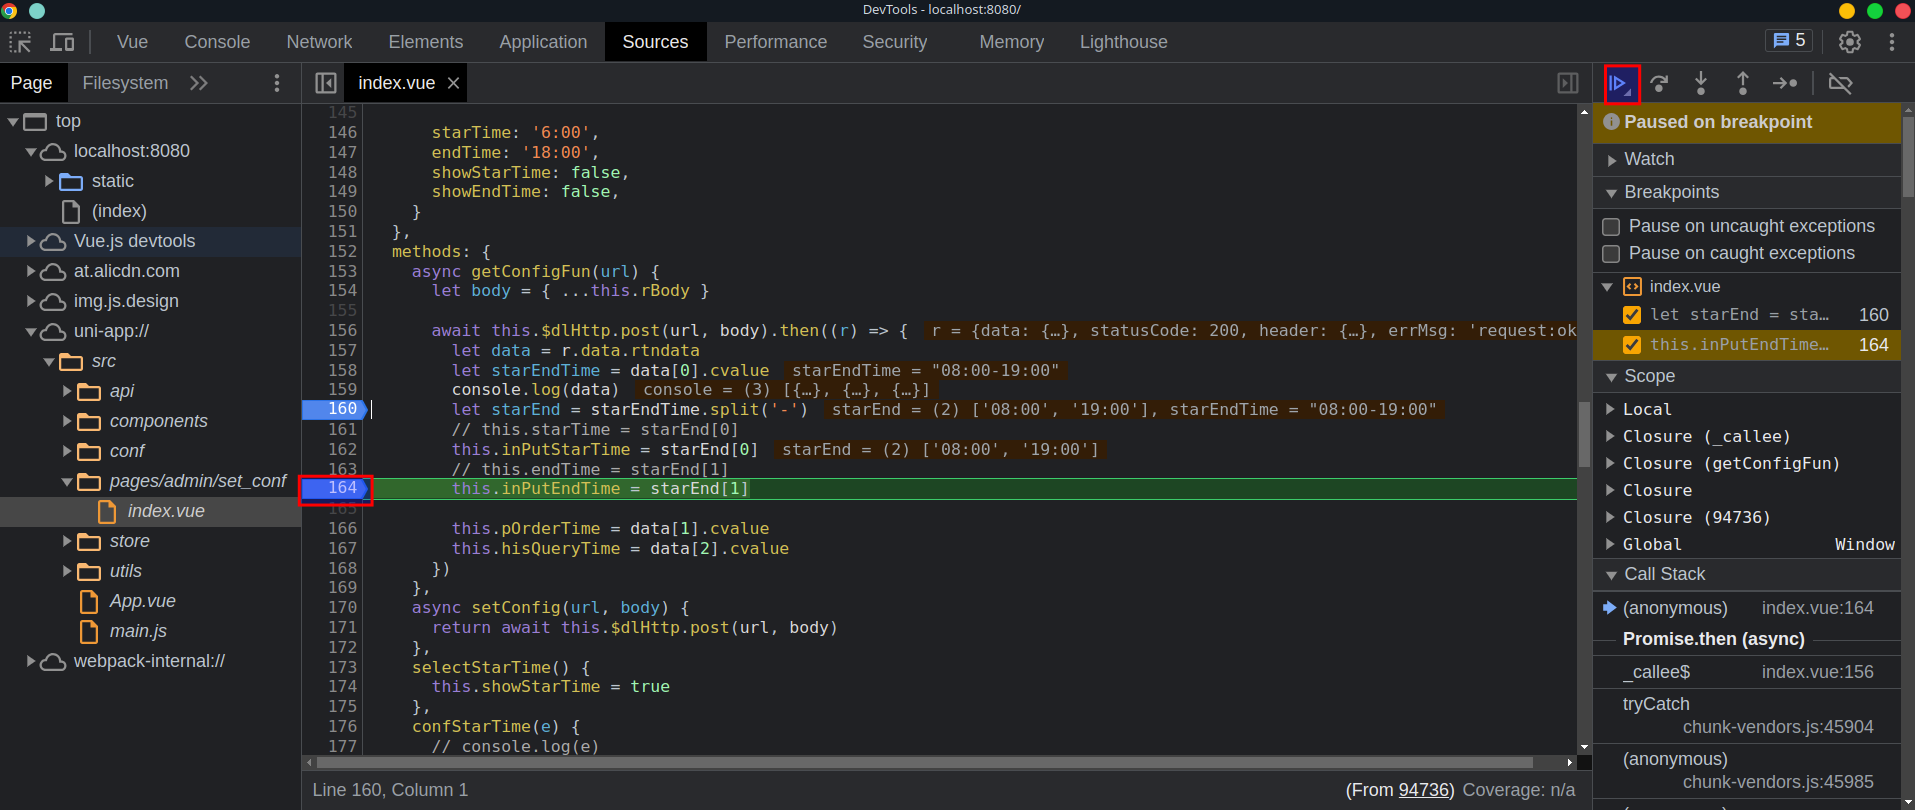Toggle the device toolbar icon
Viewport: 1915px width, 810px height.
[x=62, y=42]
